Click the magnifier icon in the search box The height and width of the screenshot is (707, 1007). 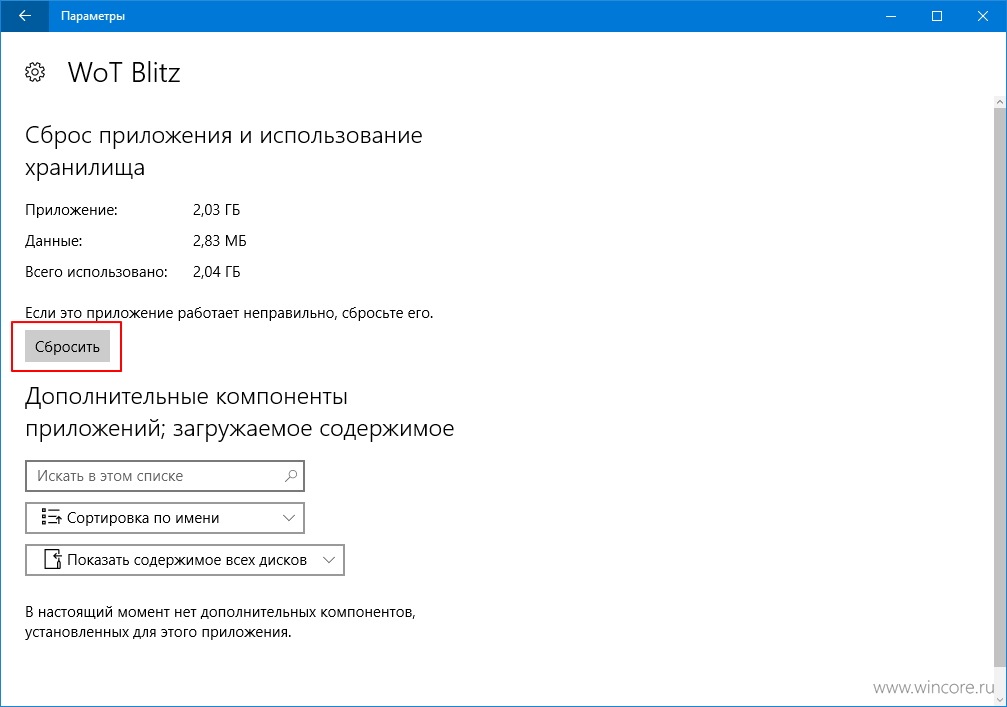pyautogui.click(x=290, y=476)
